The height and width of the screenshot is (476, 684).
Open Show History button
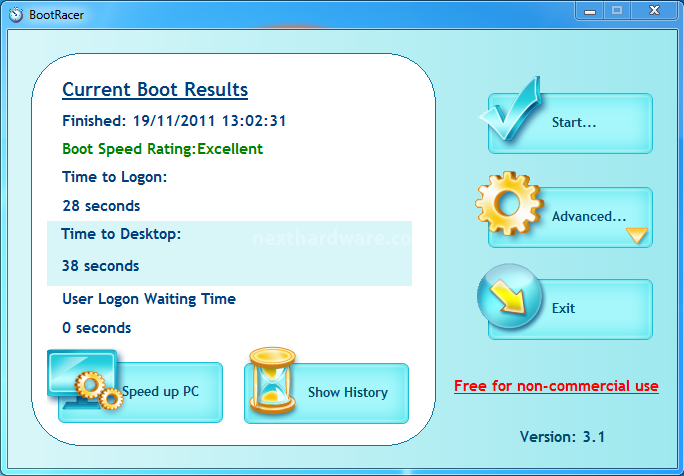[x=326, y=393]
